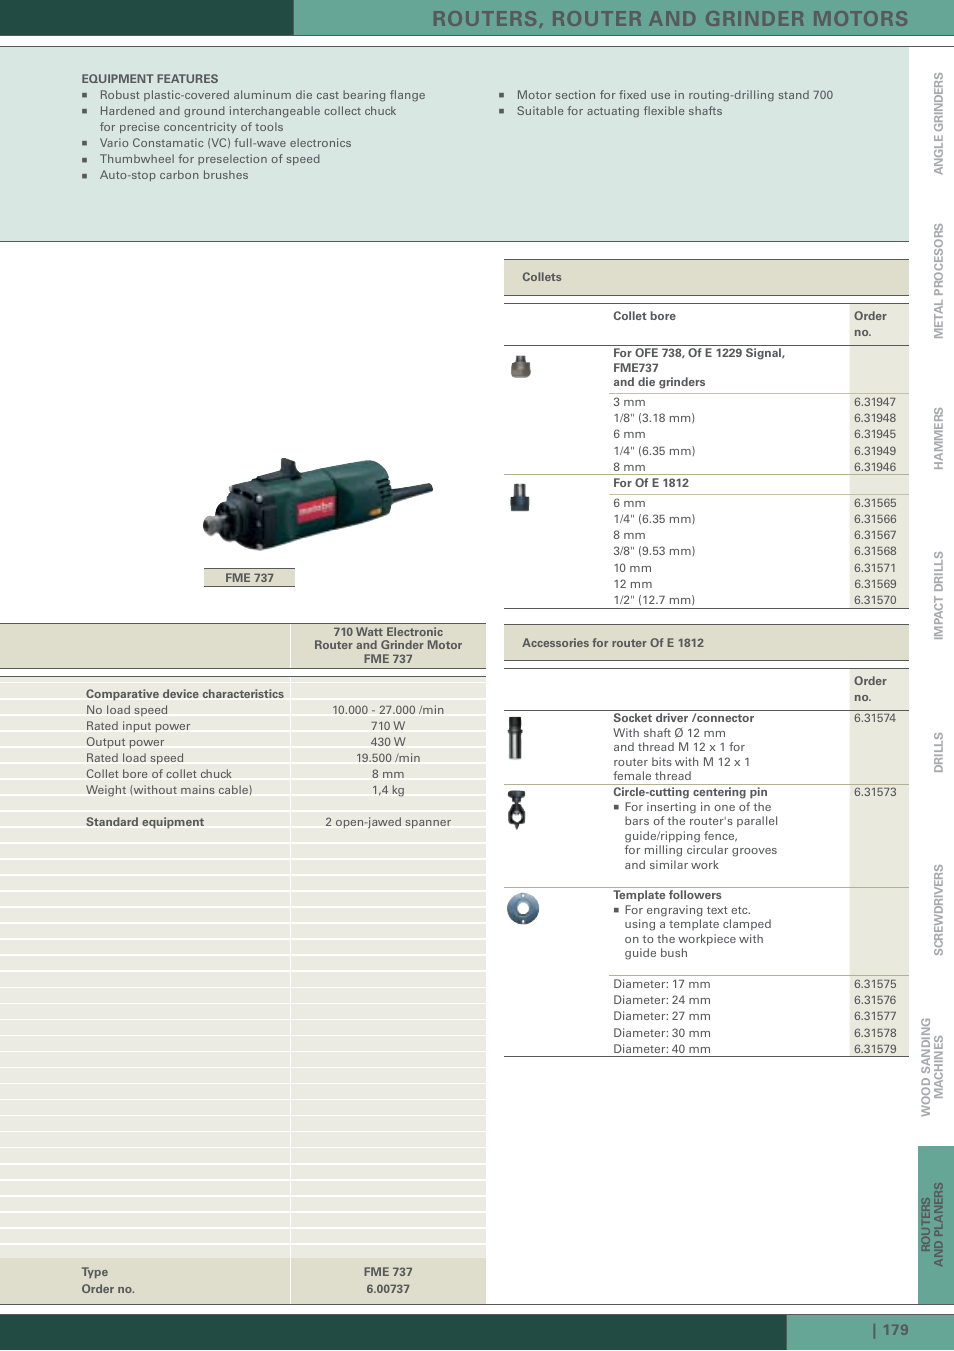Viewport: 954px width, 1351px height.
Task: Click the Output power value 430 W
Action: (388, 742)
